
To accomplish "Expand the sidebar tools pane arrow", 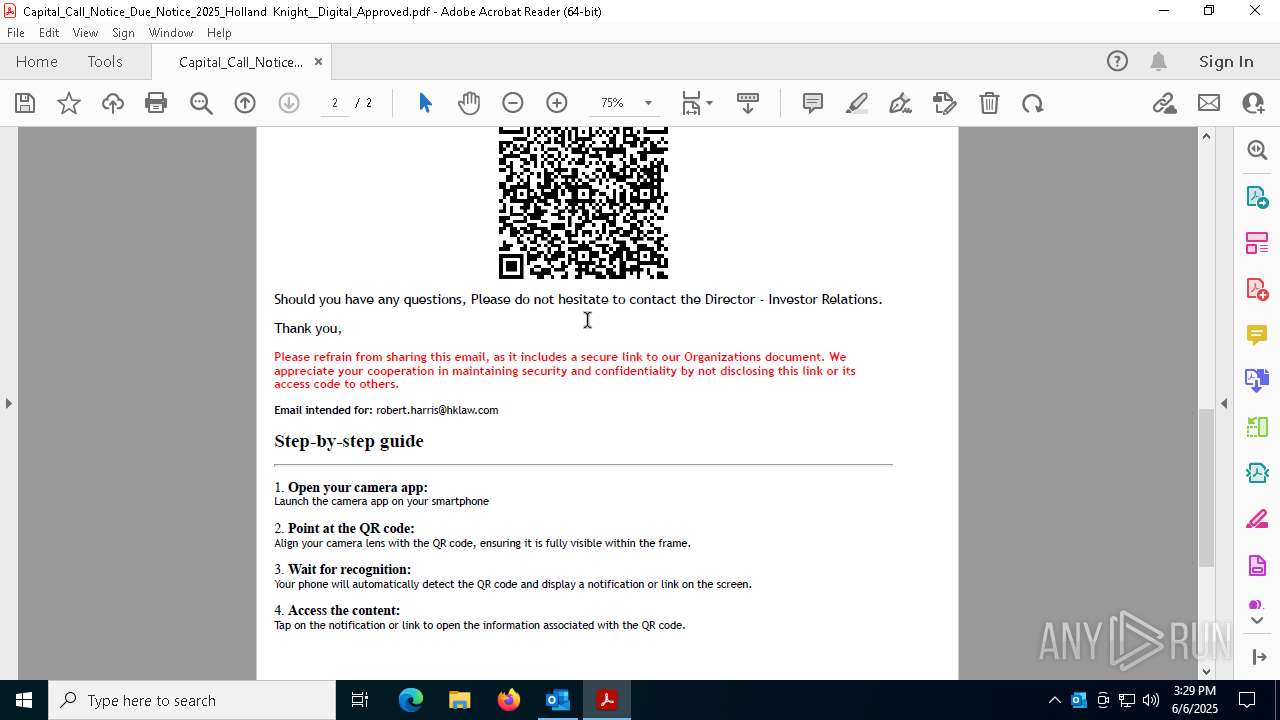I will [x=1258, y=657].
